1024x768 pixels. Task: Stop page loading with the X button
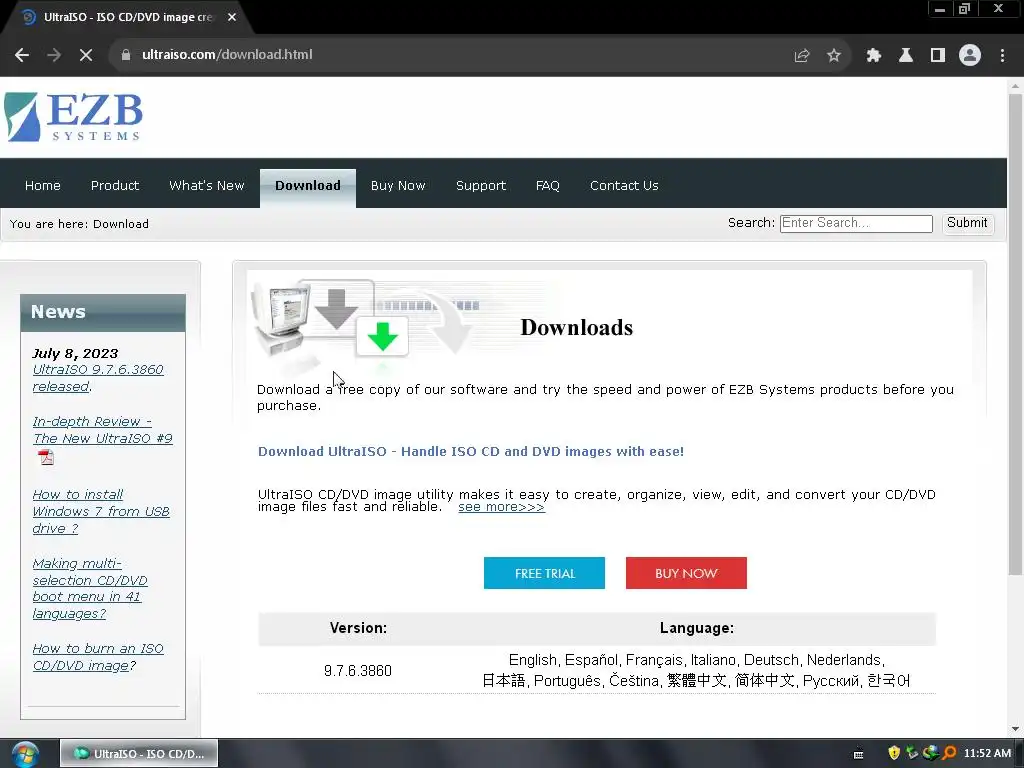[x=86, y=55]
